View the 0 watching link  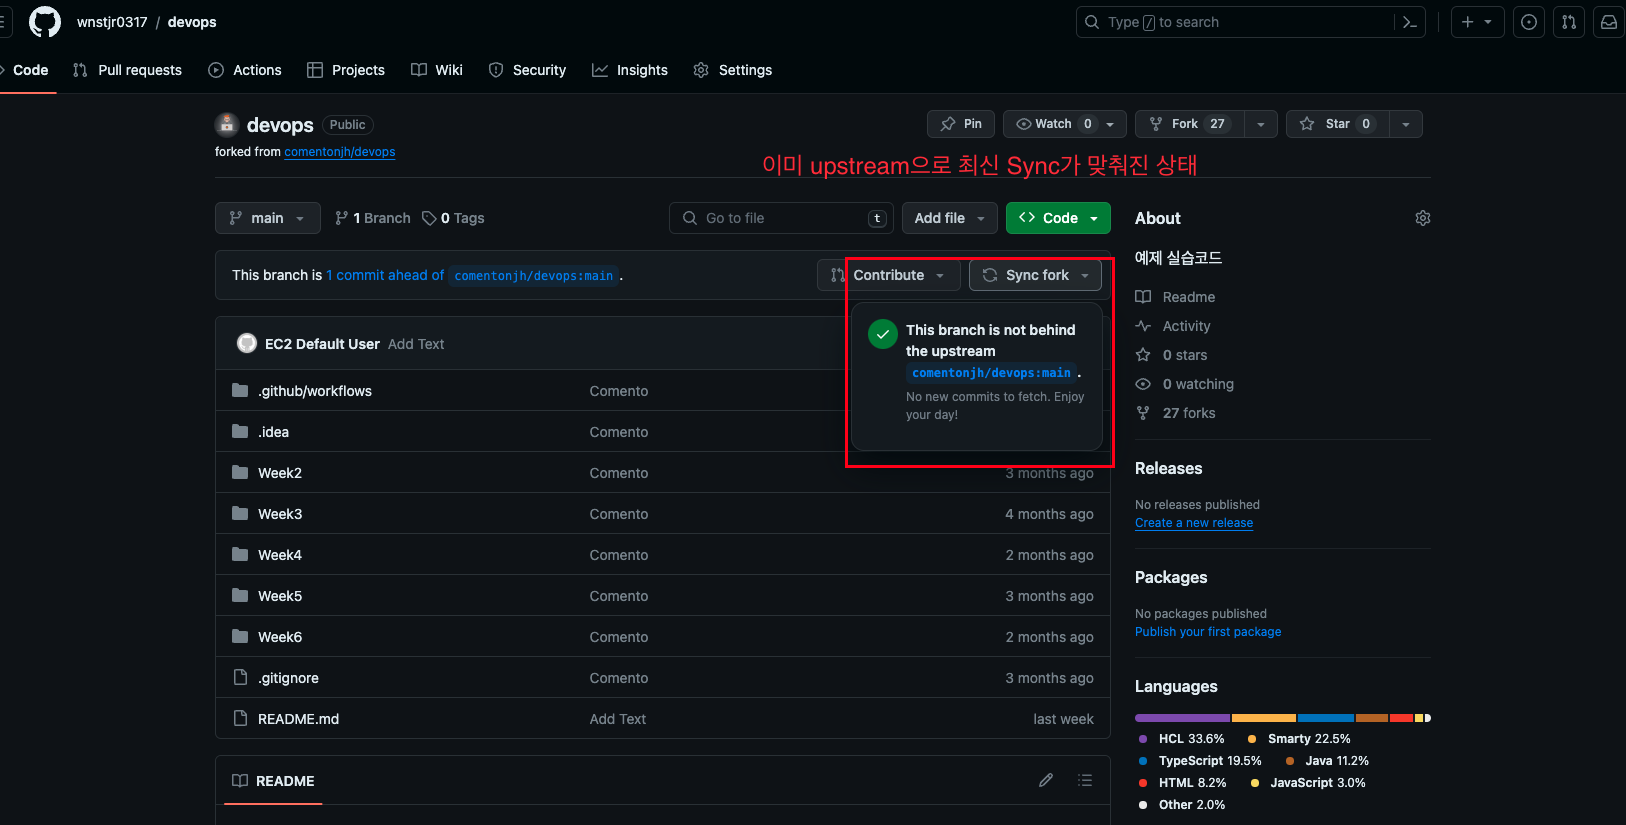point(1185,384)
